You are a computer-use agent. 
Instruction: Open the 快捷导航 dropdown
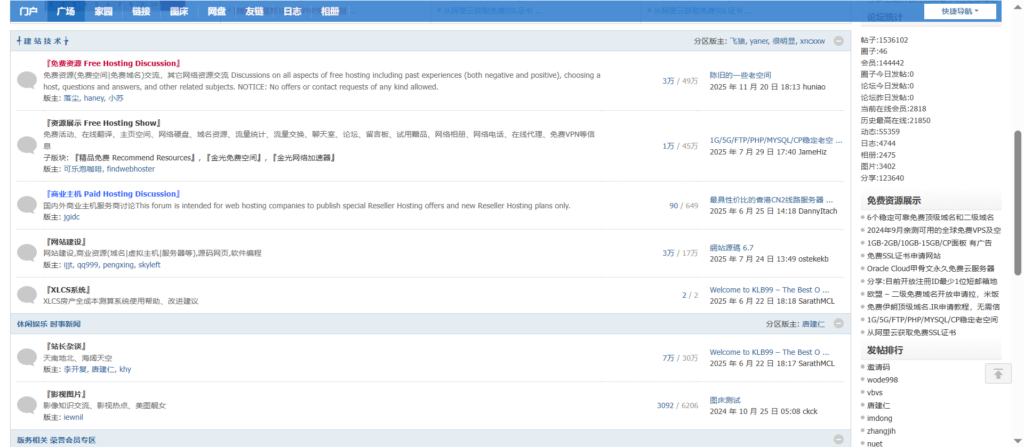[x=968, y=11]
